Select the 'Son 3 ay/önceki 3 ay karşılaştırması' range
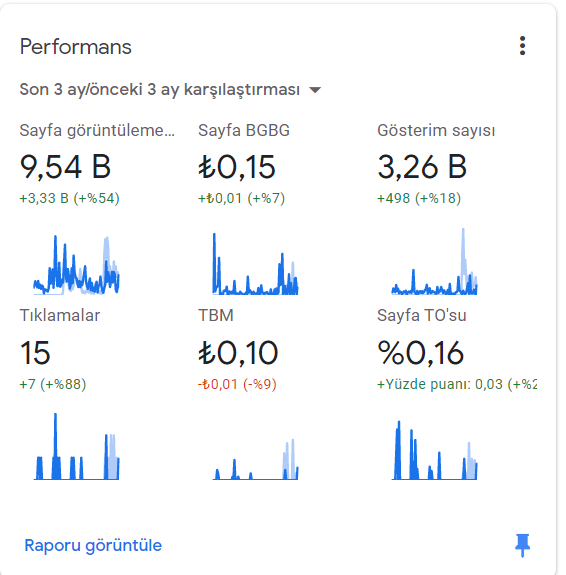The width and height of the screenshot is (566, 575). pyautogui.click(x=160, y=89)
